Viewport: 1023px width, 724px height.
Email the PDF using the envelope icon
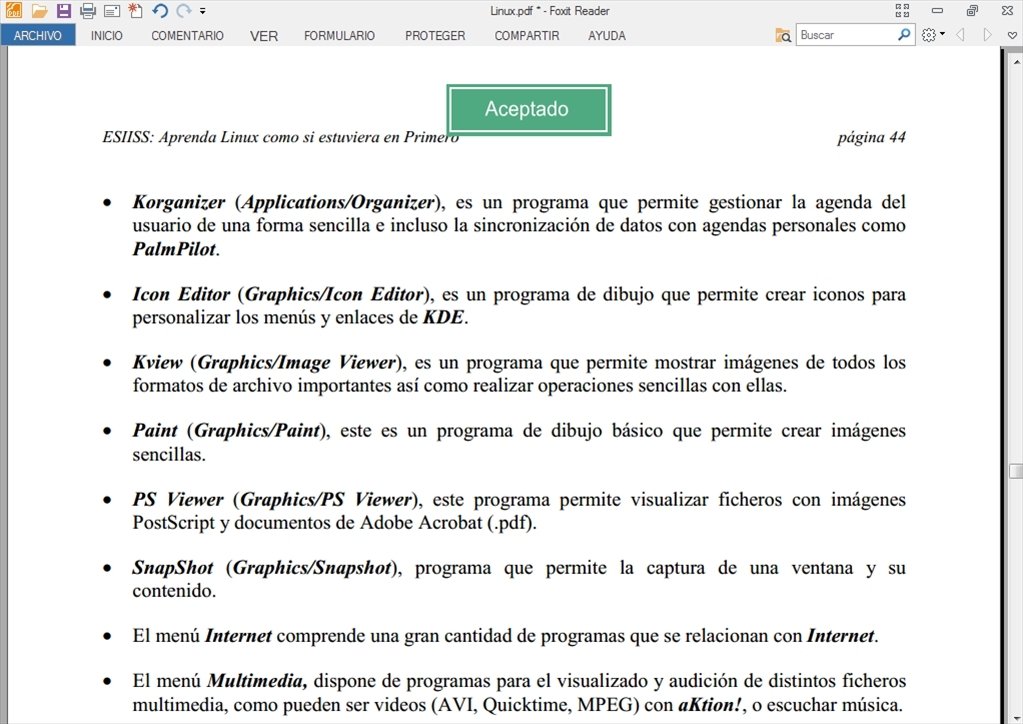tap(112, 11)
